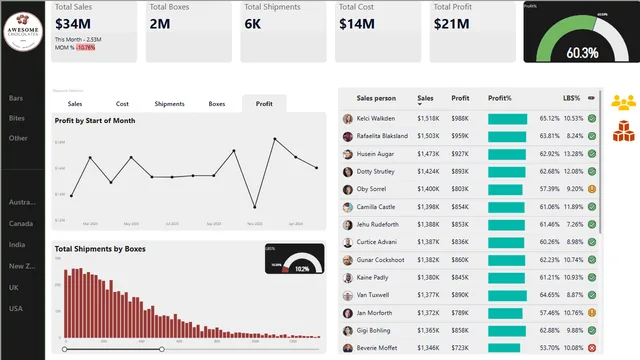640x360 pixels.
Task: Filter by Canada region
Action: 21,223
